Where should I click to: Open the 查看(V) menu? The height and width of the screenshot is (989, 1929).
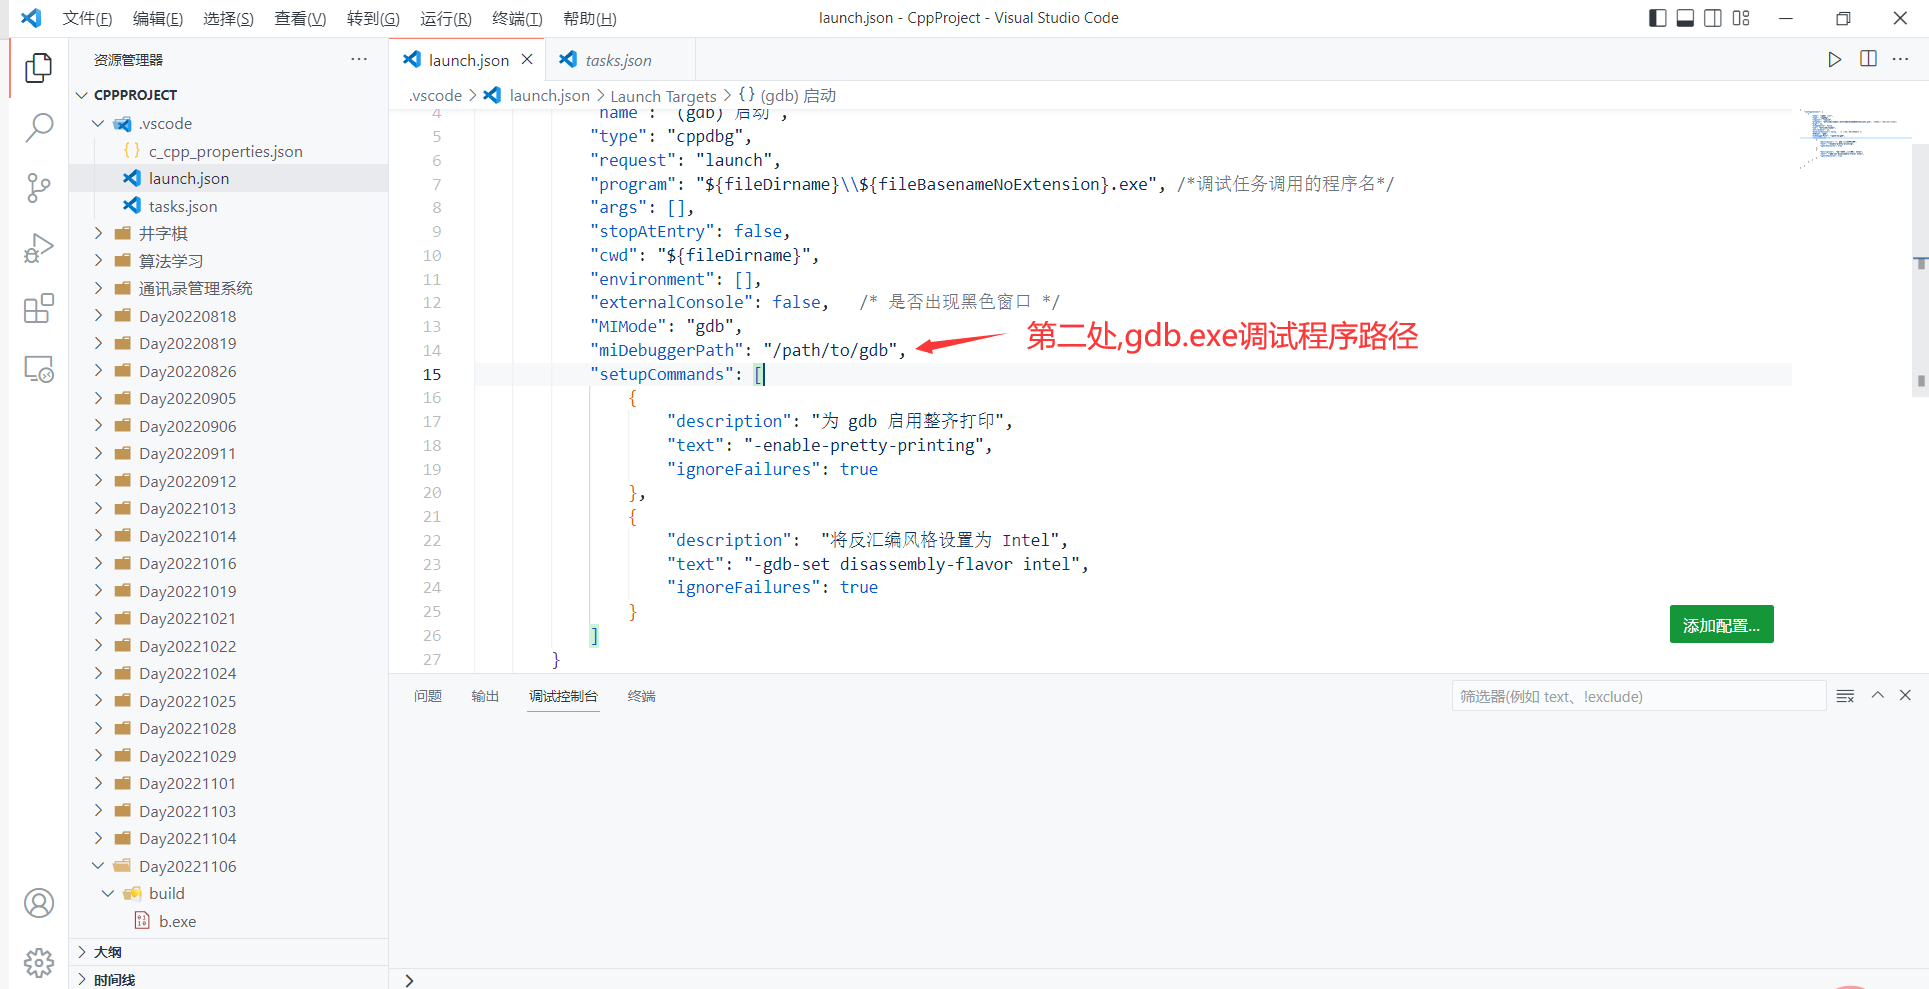300,18
